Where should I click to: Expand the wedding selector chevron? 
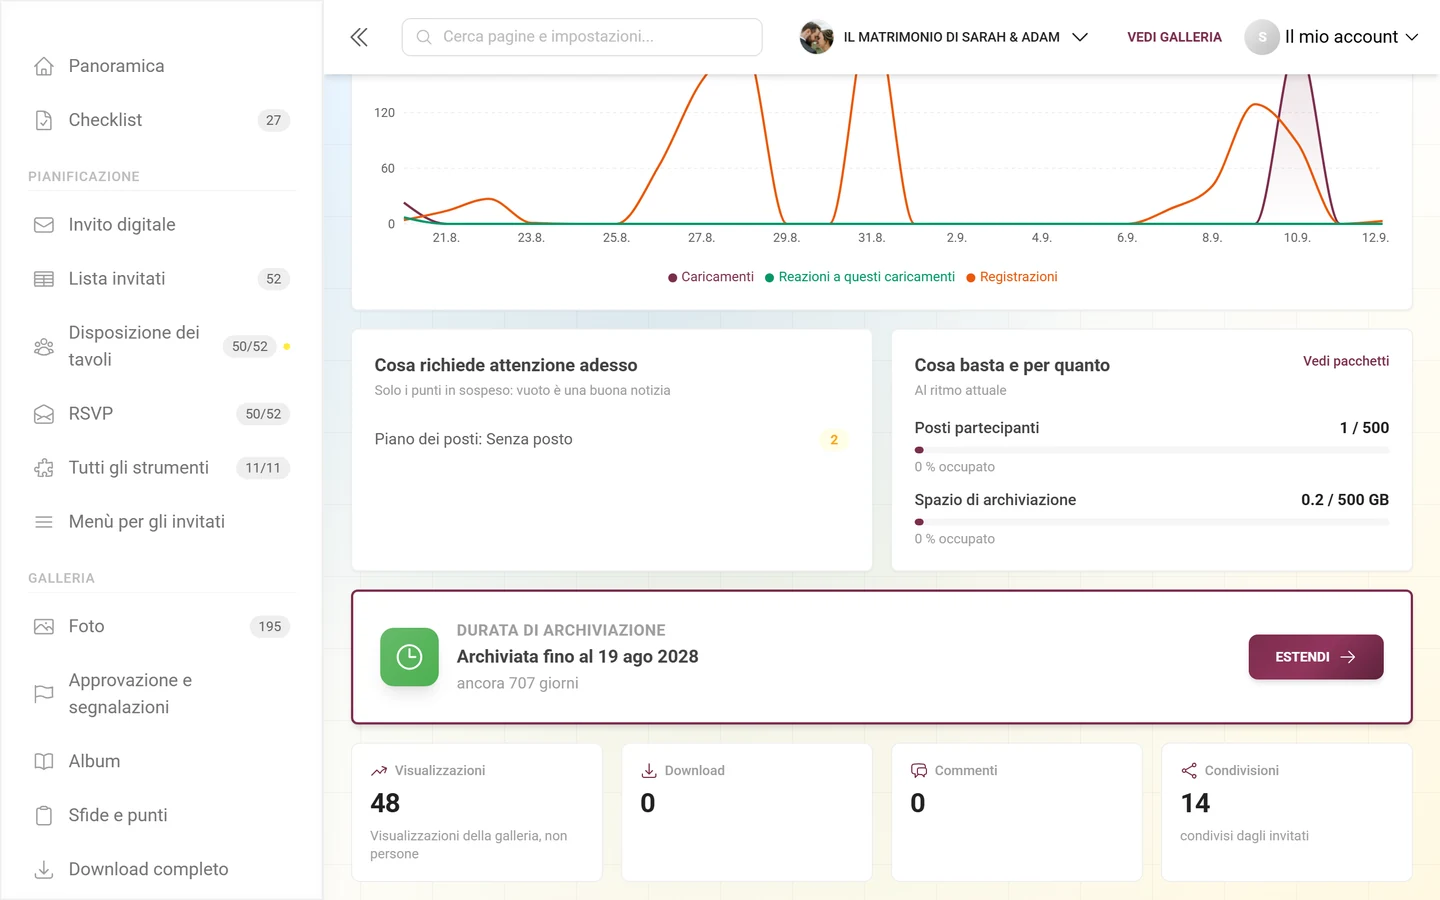[x=1080, y=37]
